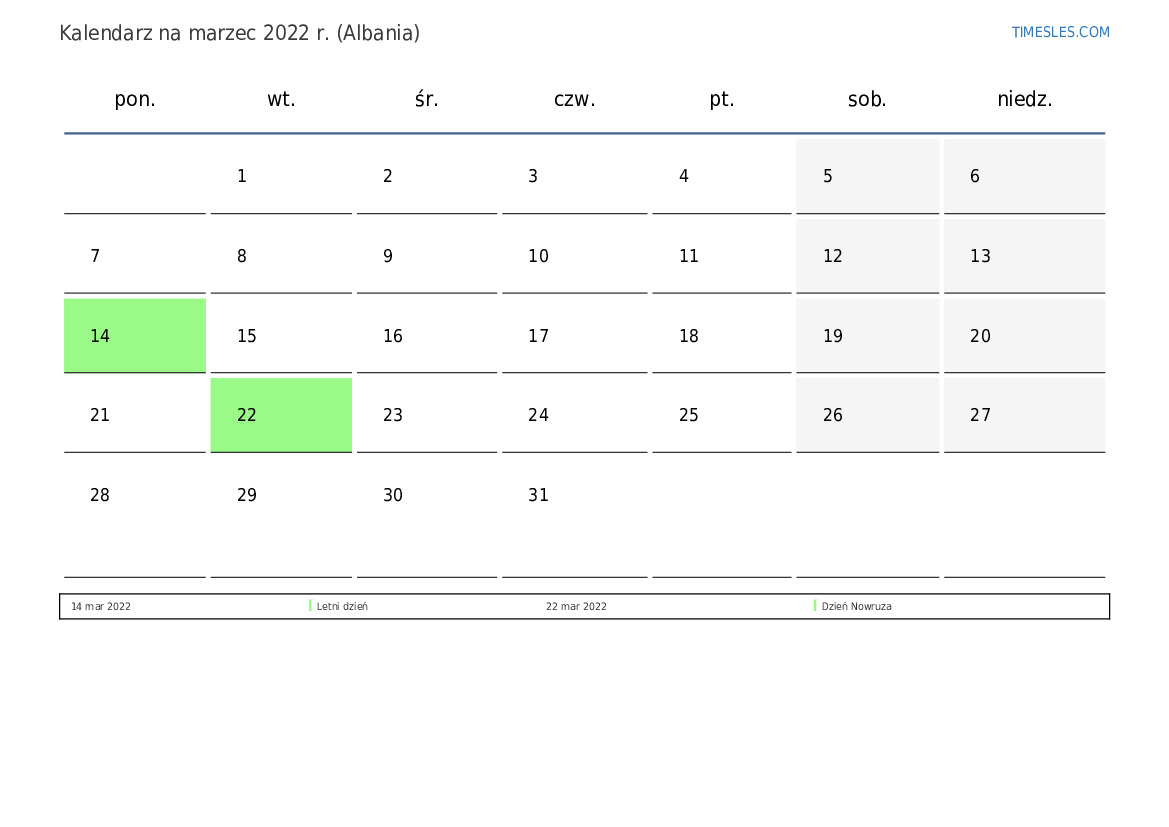Click the 'Dzień Nowruza' legend entry
The image size is (1169, 827).
856,607
